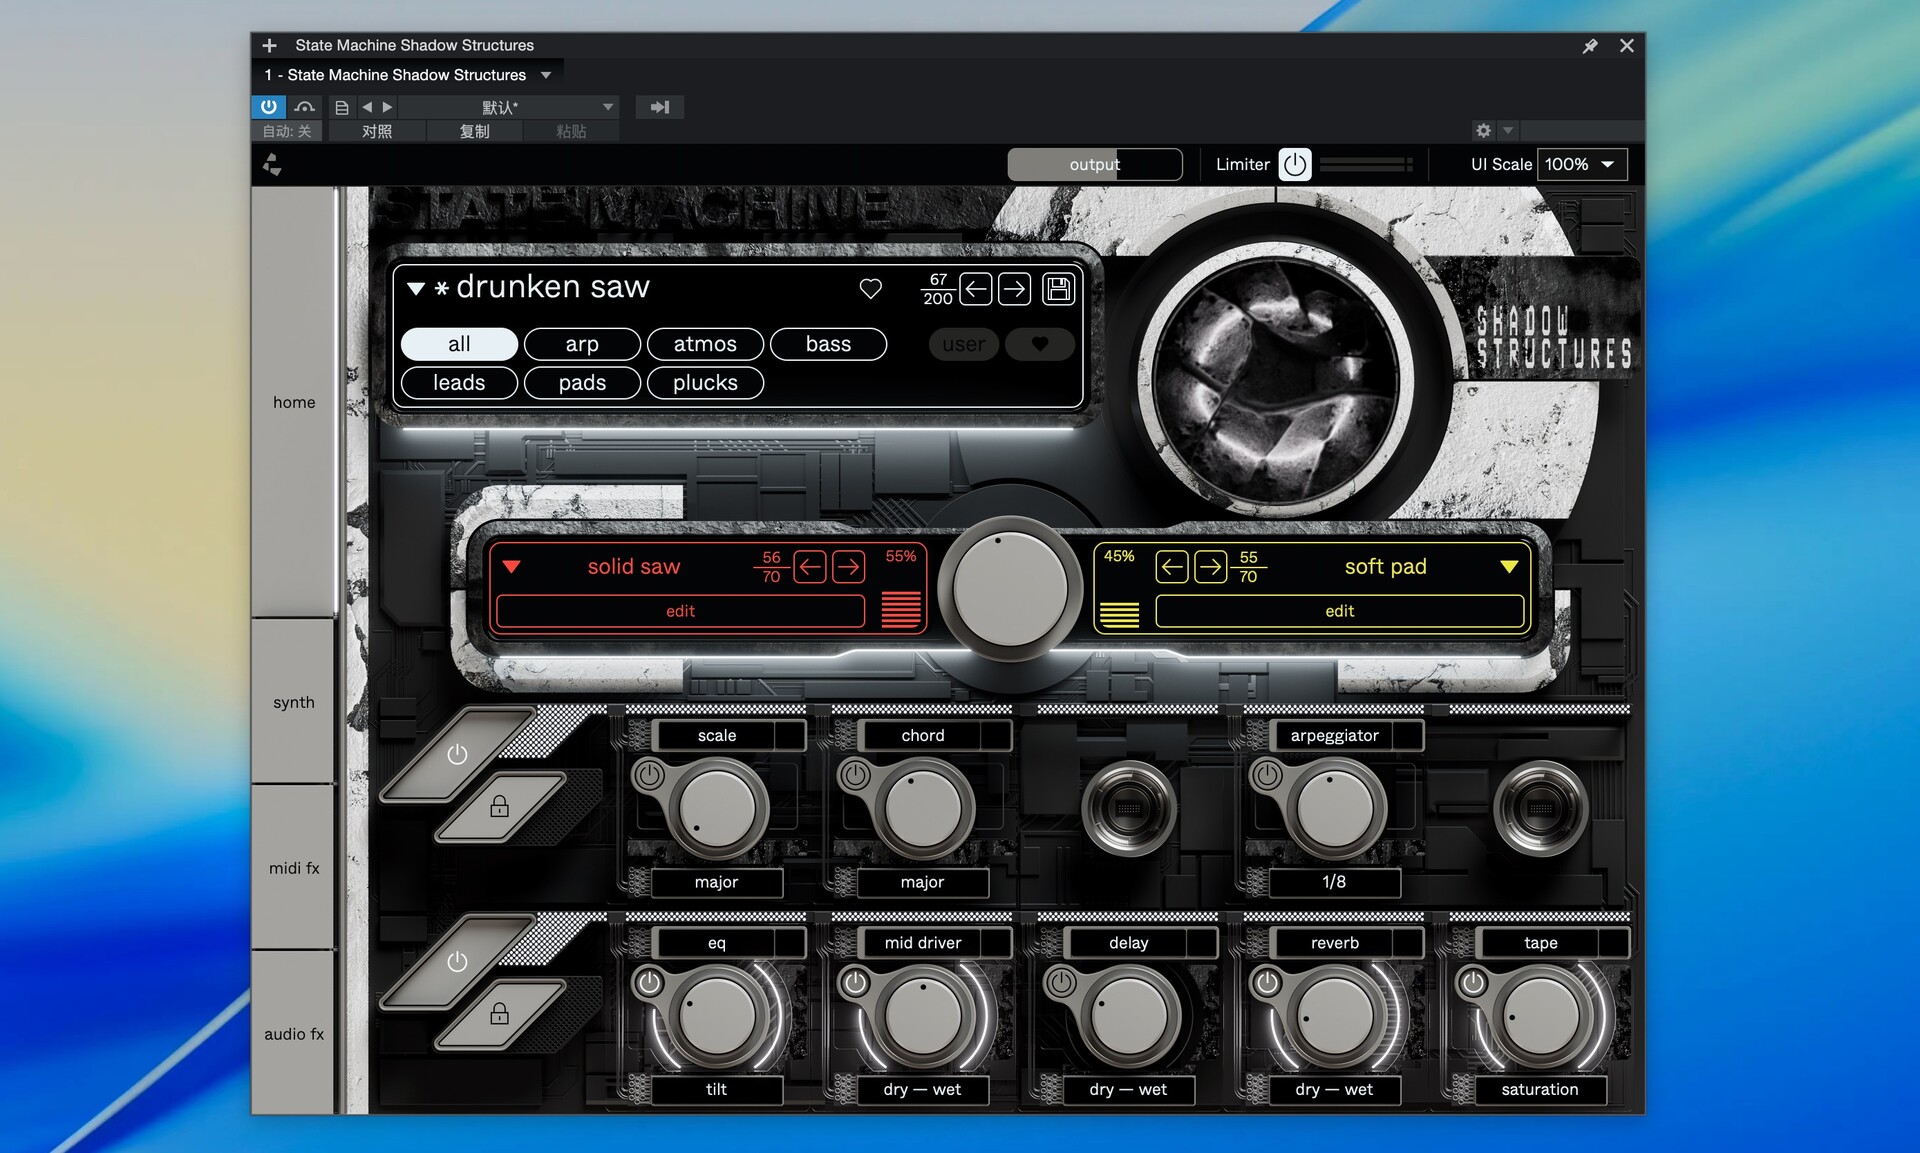Screen dimensions: 1920x1153
Task: Click the output level slider bar
Action: coord(1095,165)
